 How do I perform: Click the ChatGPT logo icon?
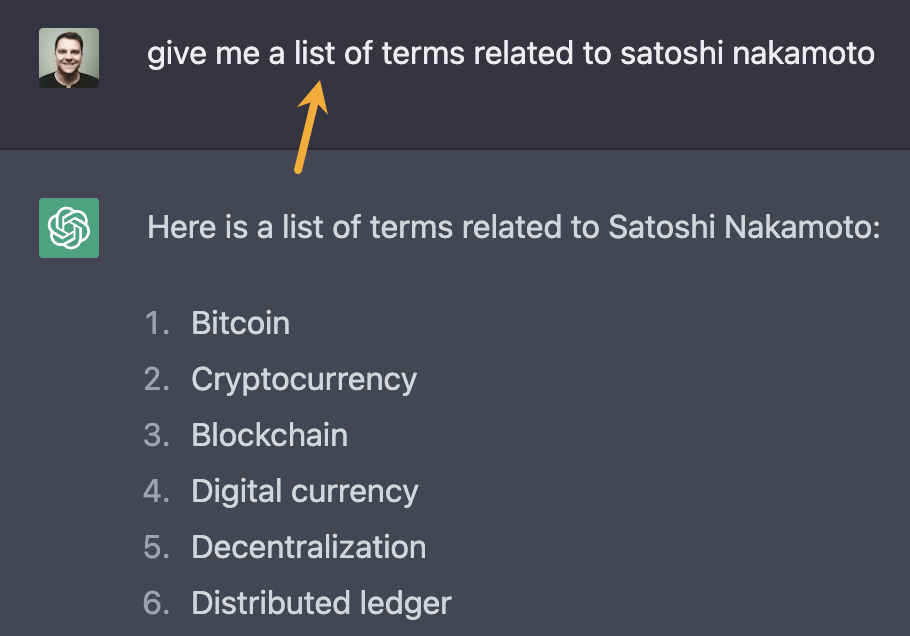[69, 228]
